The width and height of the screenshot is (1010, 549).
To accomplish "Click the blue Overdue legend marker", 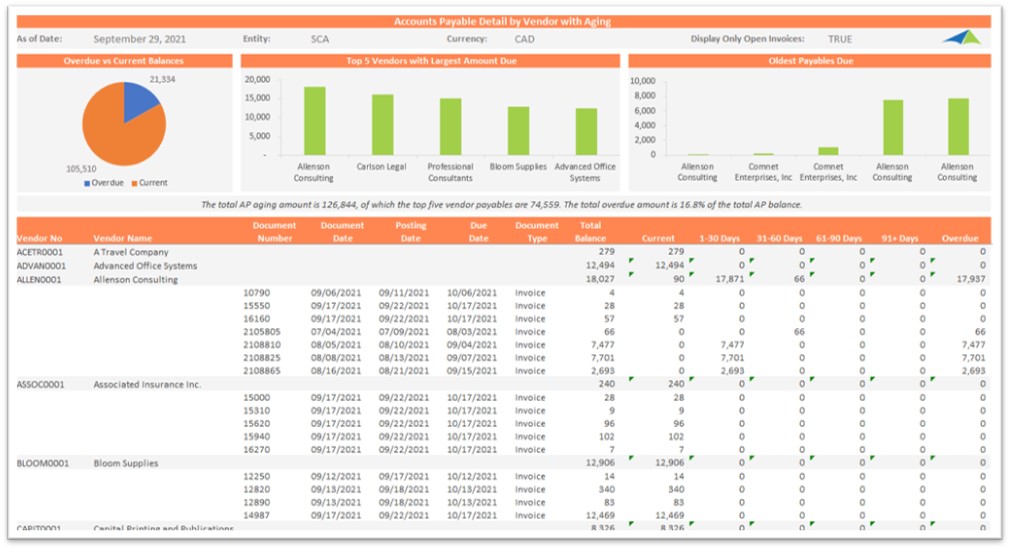I will click(x=87, y=183).
